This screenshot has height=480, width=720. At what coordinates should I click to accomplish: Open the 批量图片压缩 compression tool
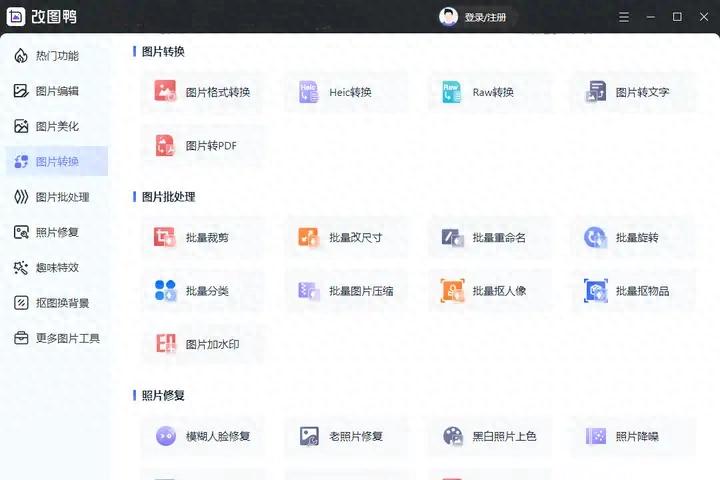(x=346, y=291)
